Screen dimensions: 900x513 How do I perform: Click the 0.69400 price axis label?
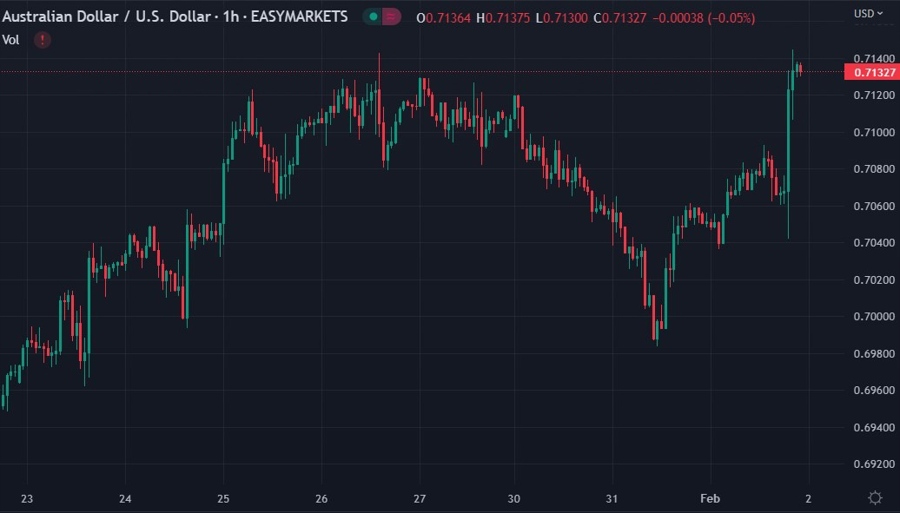point(874,428)
